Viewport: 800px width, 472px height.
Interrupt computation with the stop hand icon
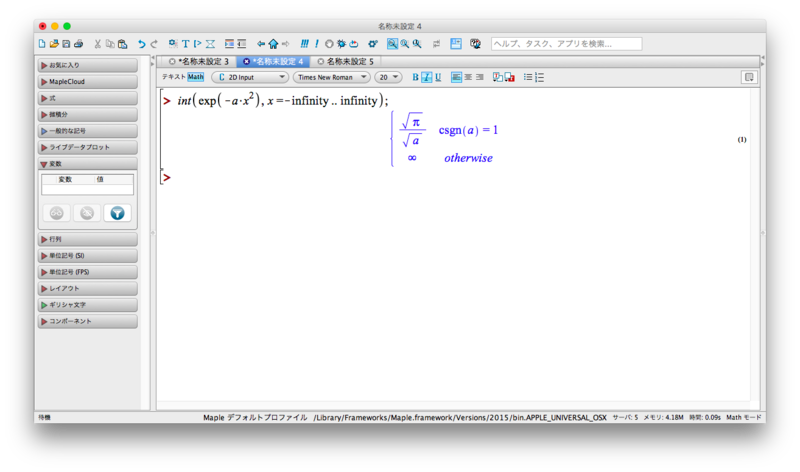[x=329, y=44]
